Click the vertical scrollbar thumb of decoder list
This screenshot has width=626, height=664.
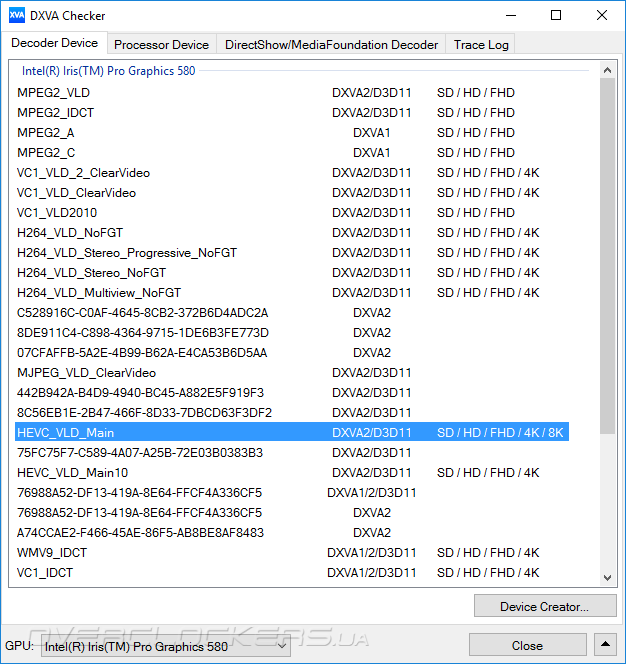click(x=607, y=256)
